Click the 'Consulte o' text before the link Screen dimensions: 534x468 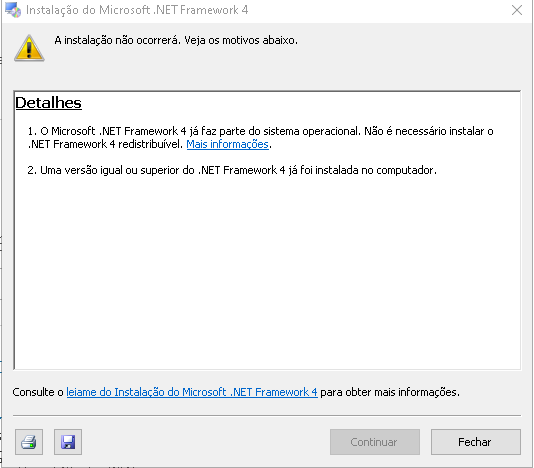[x=38, y=392]
